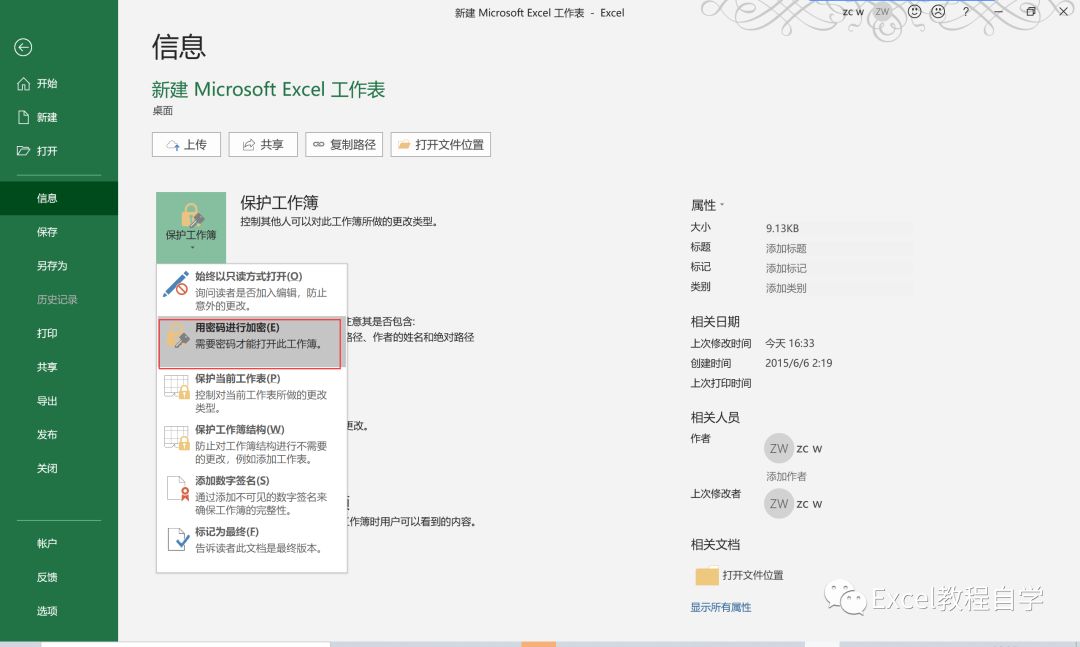
Task: Click the 添加作者 field
Action: (x=786, y=477)
